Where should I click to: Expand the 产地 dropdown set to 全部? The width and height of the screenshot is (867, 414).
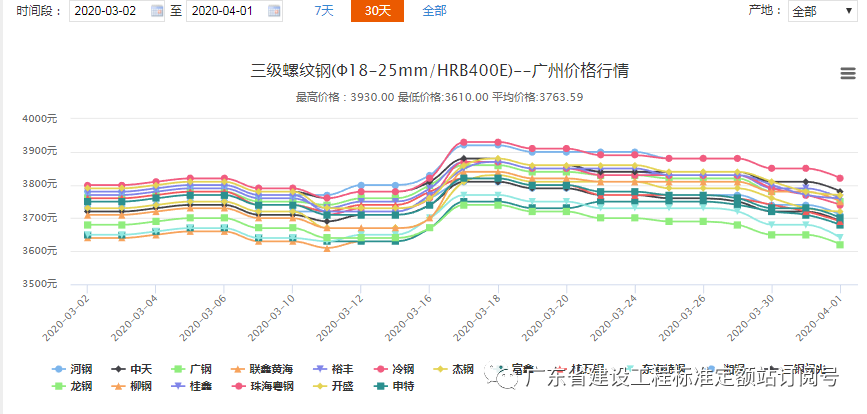(823, 11)
